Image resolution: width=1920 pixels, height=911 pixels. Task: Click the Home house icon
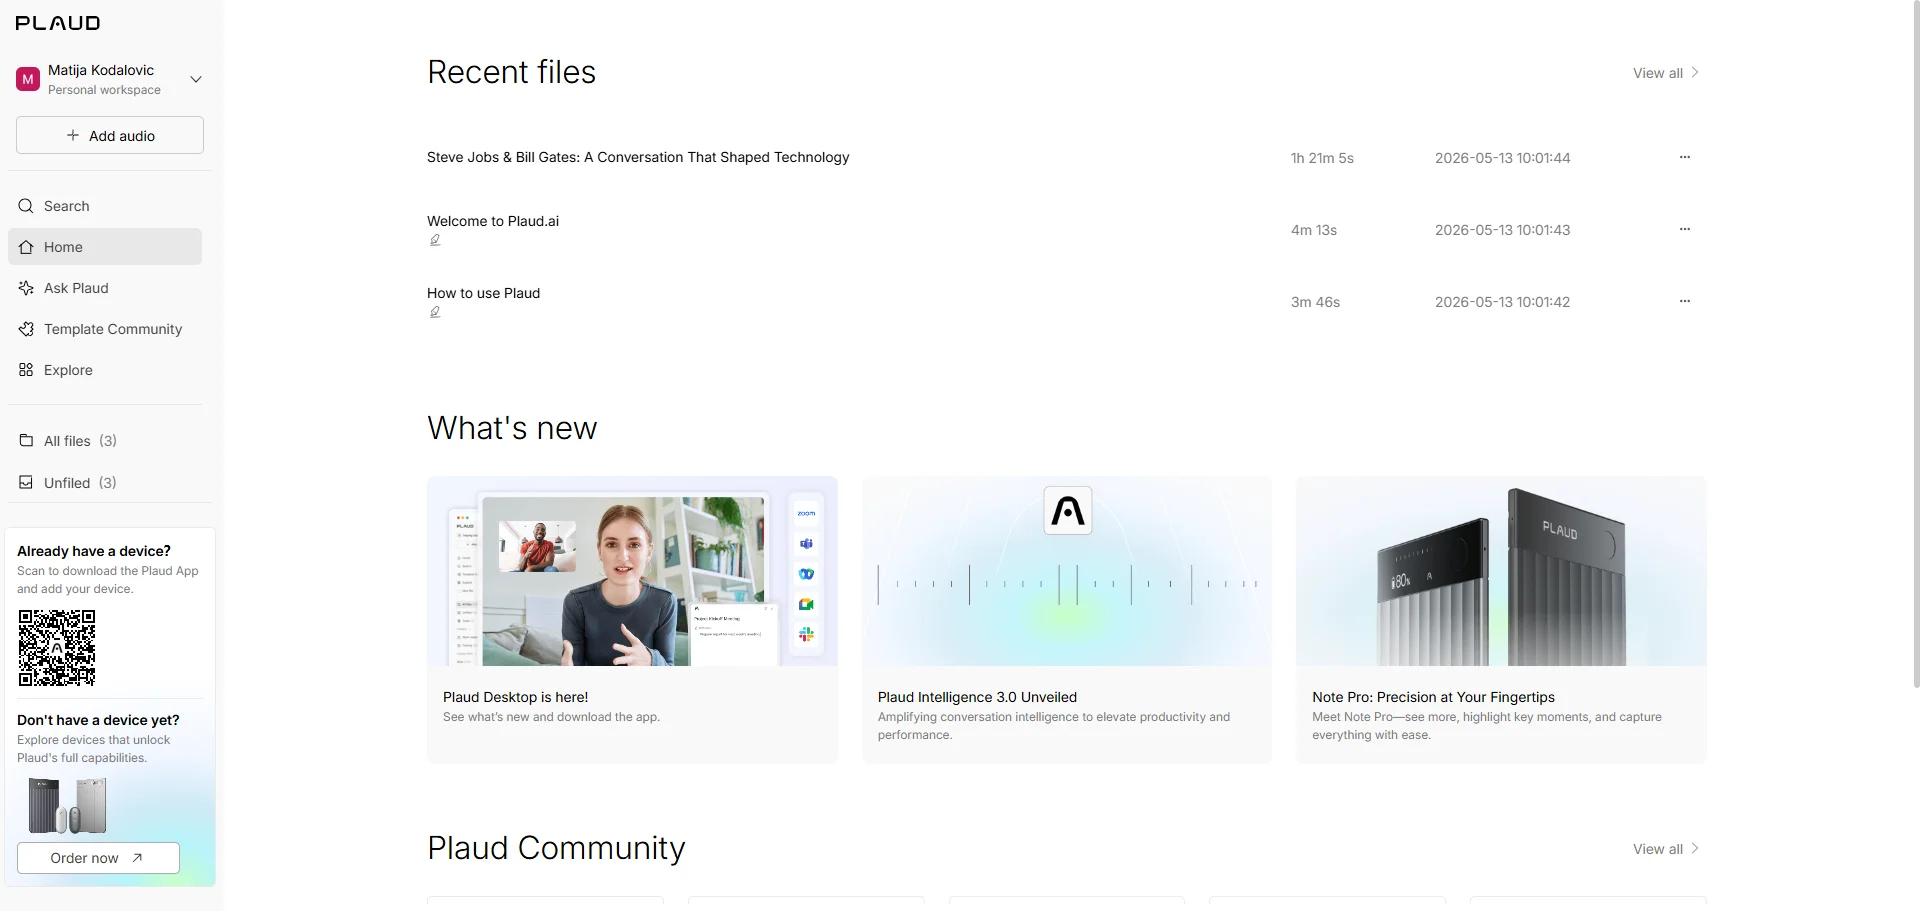click(26, 247)
